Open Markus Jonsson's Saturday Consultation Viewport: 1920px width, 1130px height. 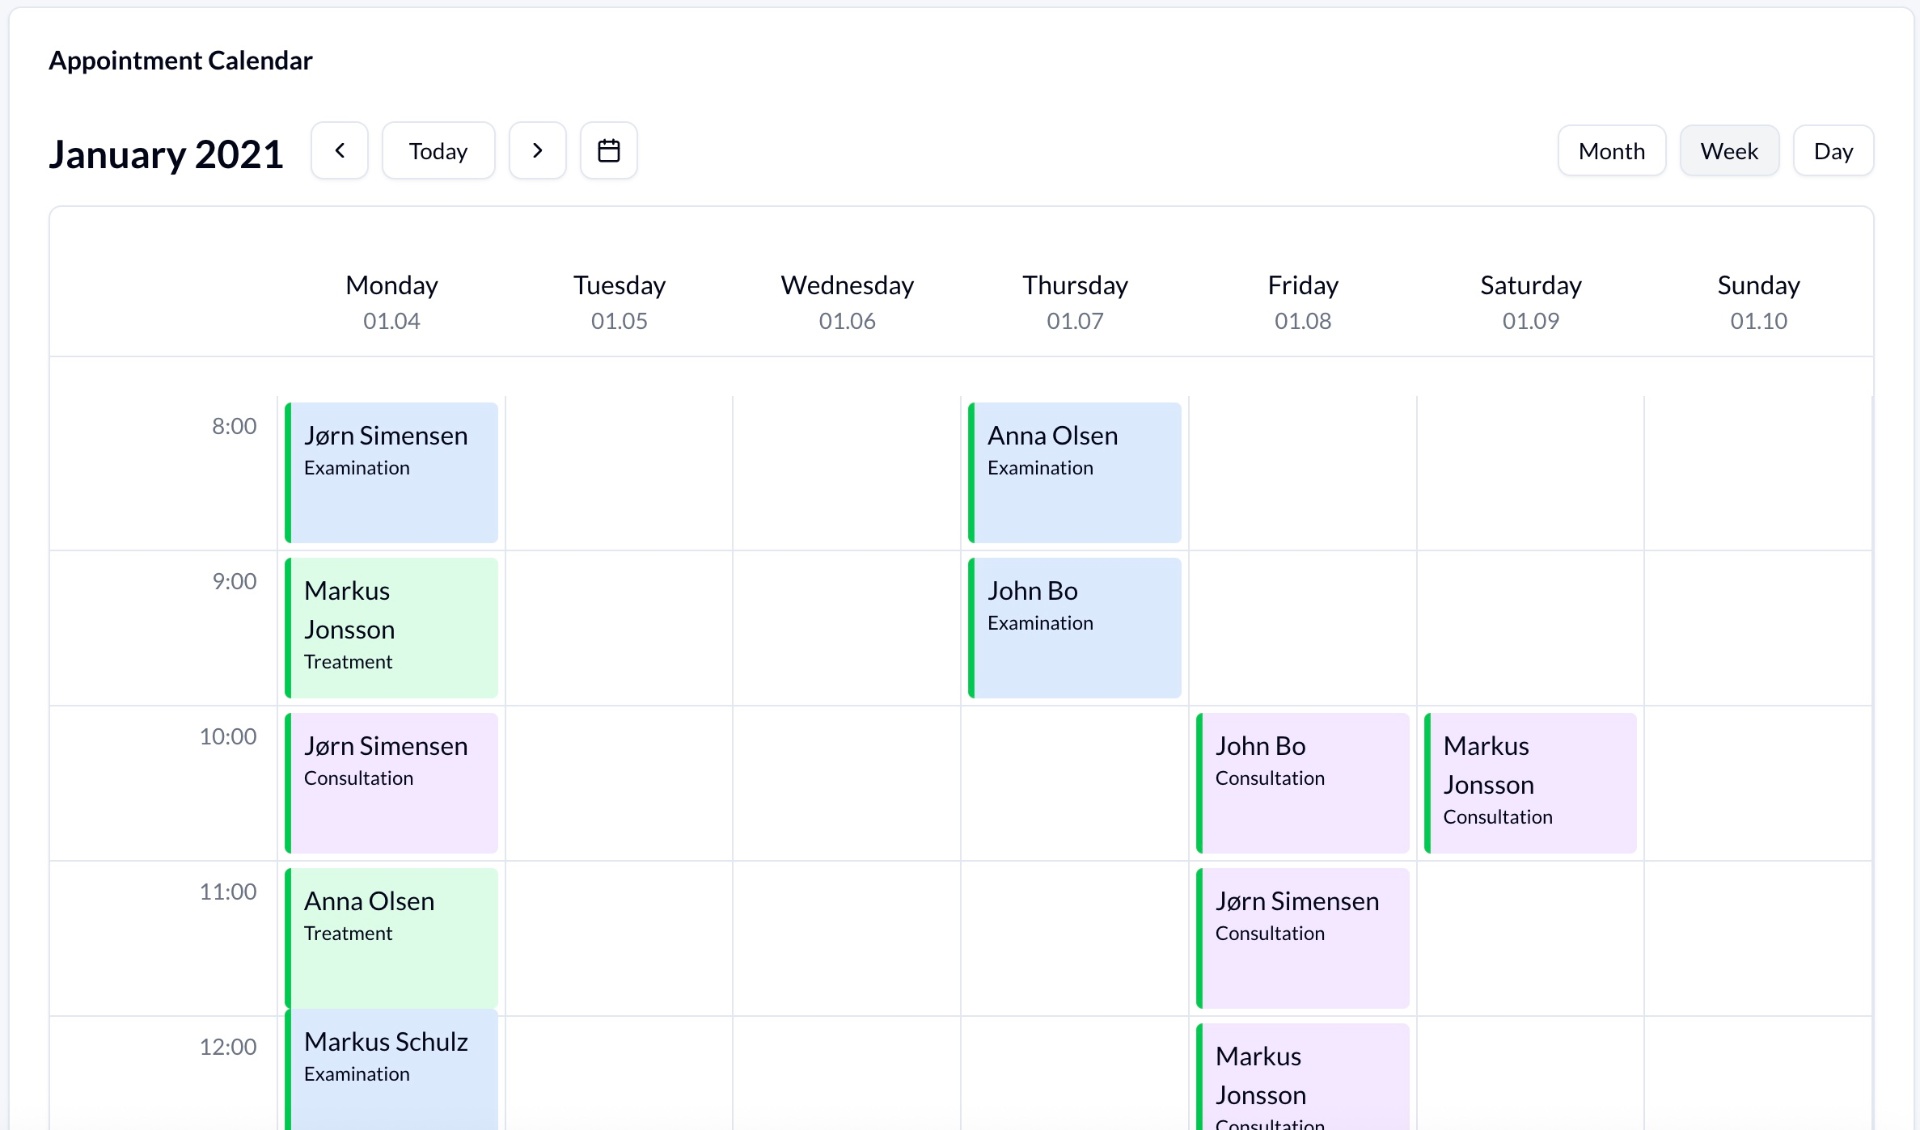[x=1530, y=782]
